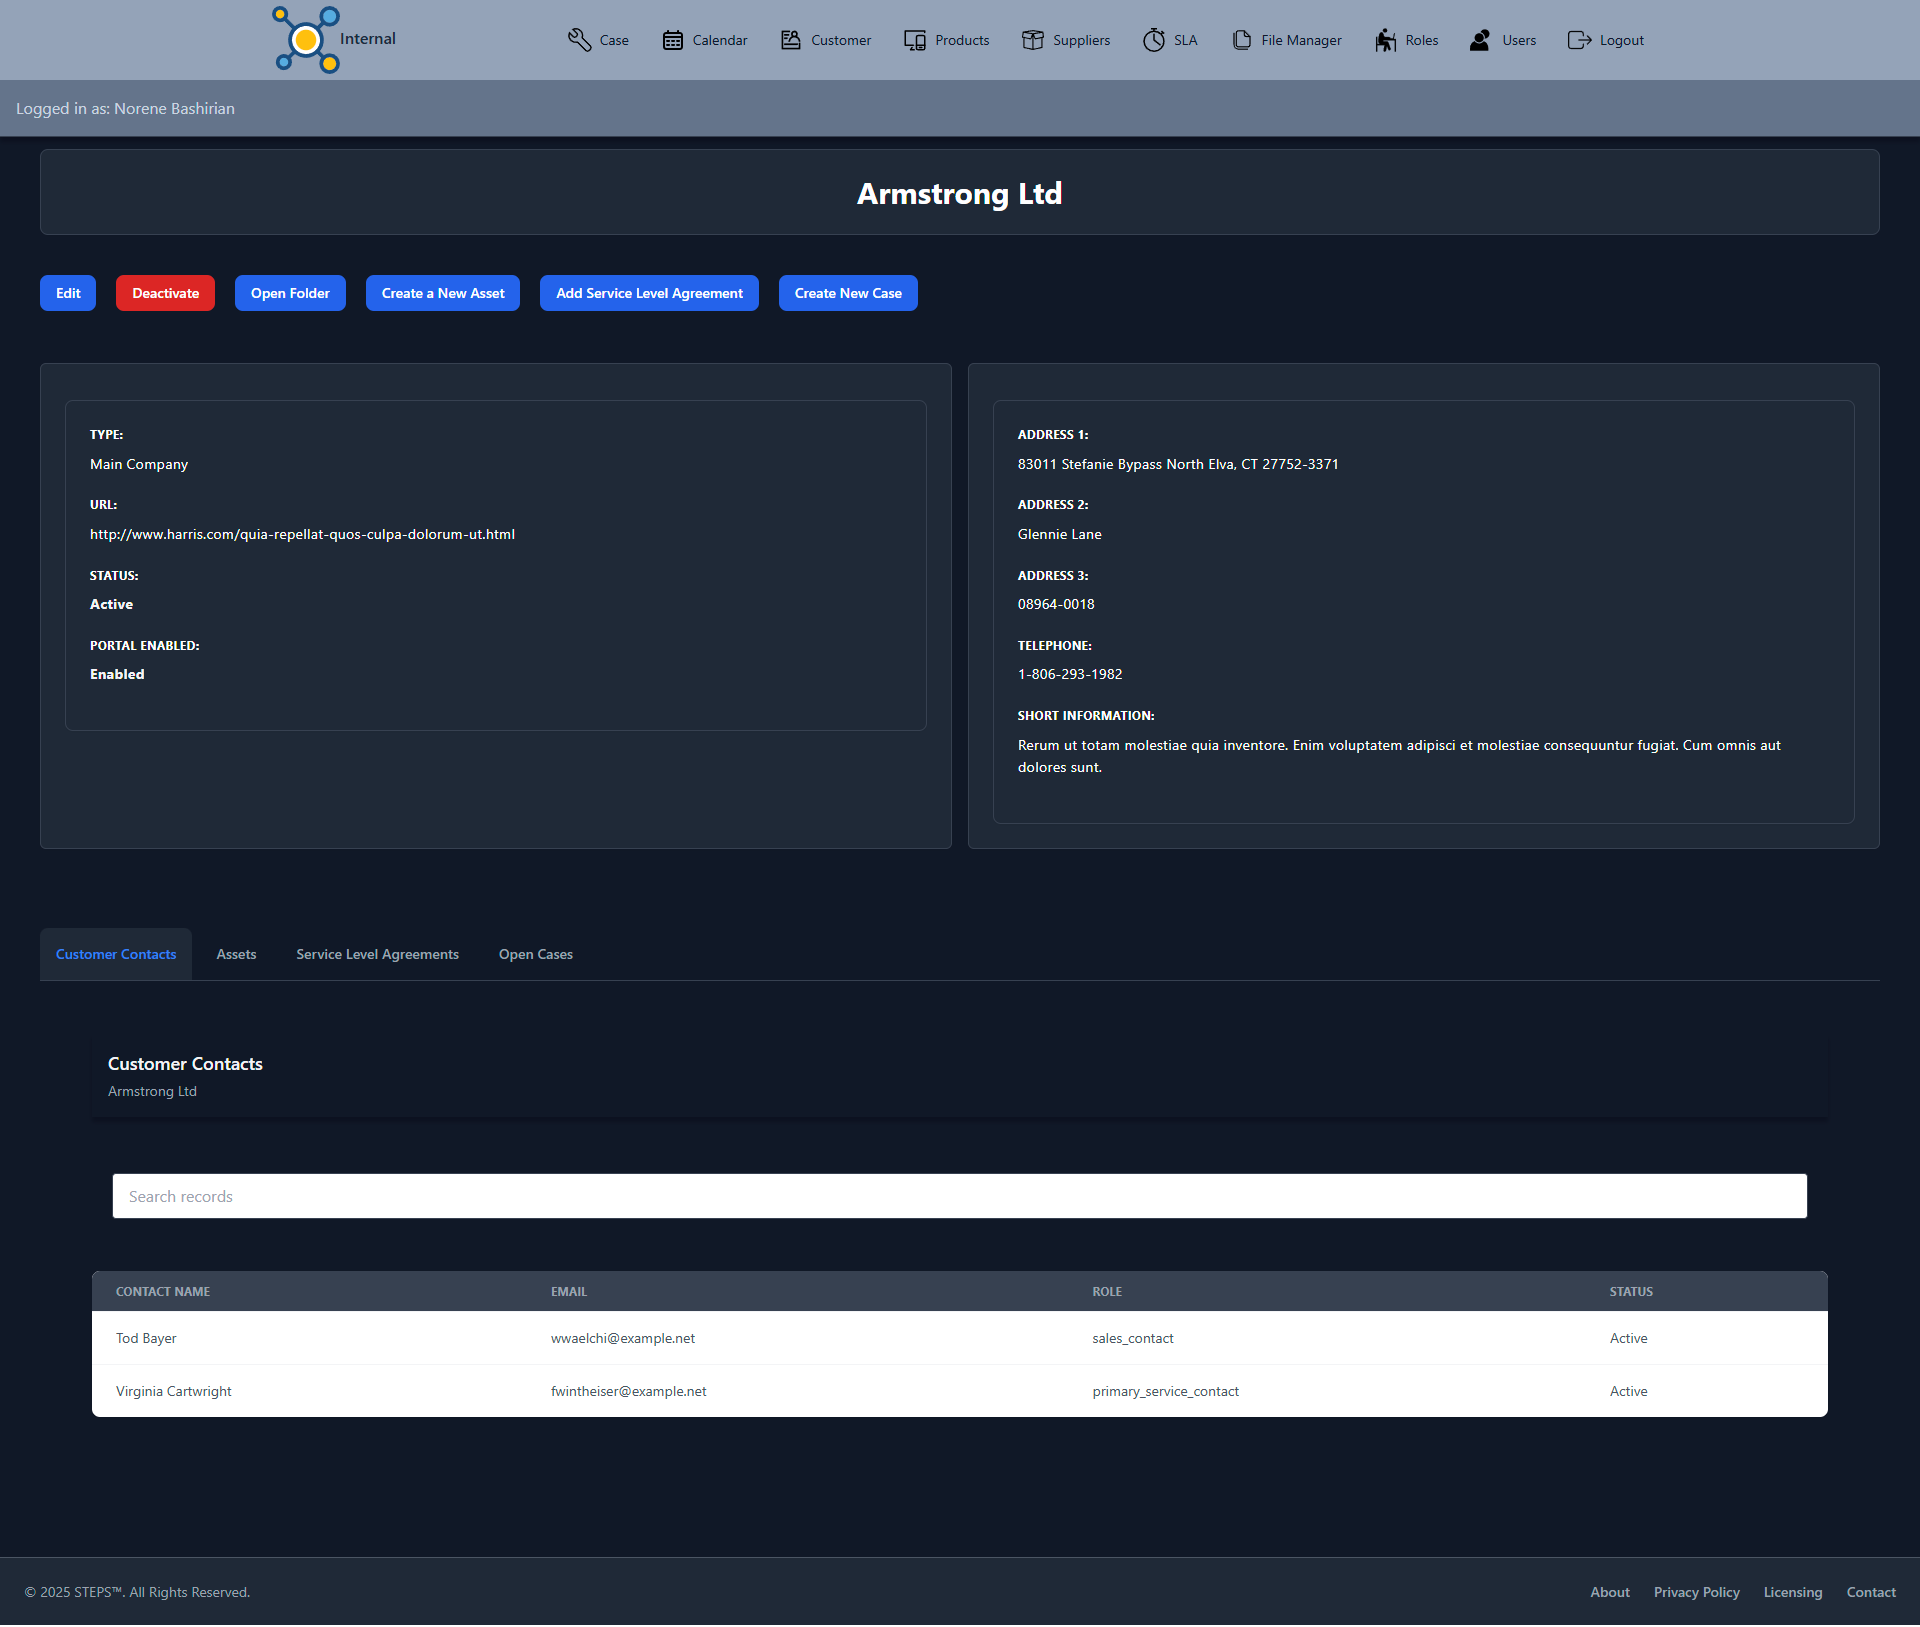The image size is (1920, 1627).
Task: Click the File Manager icon
Action: tap(1241, 40)
